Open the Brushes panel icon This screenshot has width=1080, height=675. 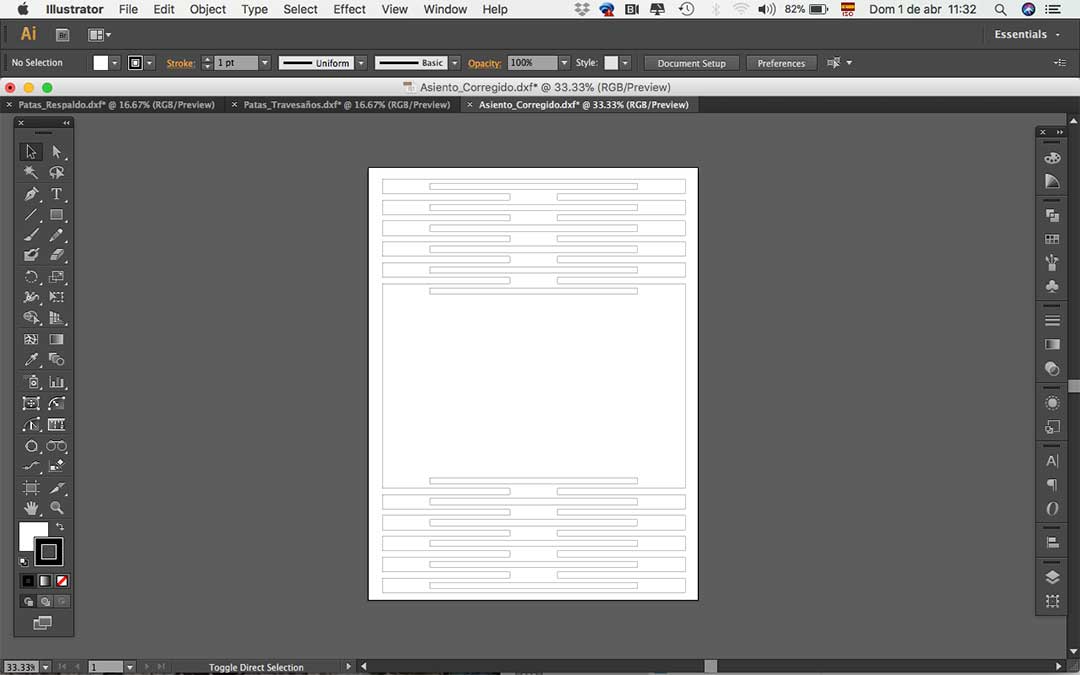(1052, 262)
